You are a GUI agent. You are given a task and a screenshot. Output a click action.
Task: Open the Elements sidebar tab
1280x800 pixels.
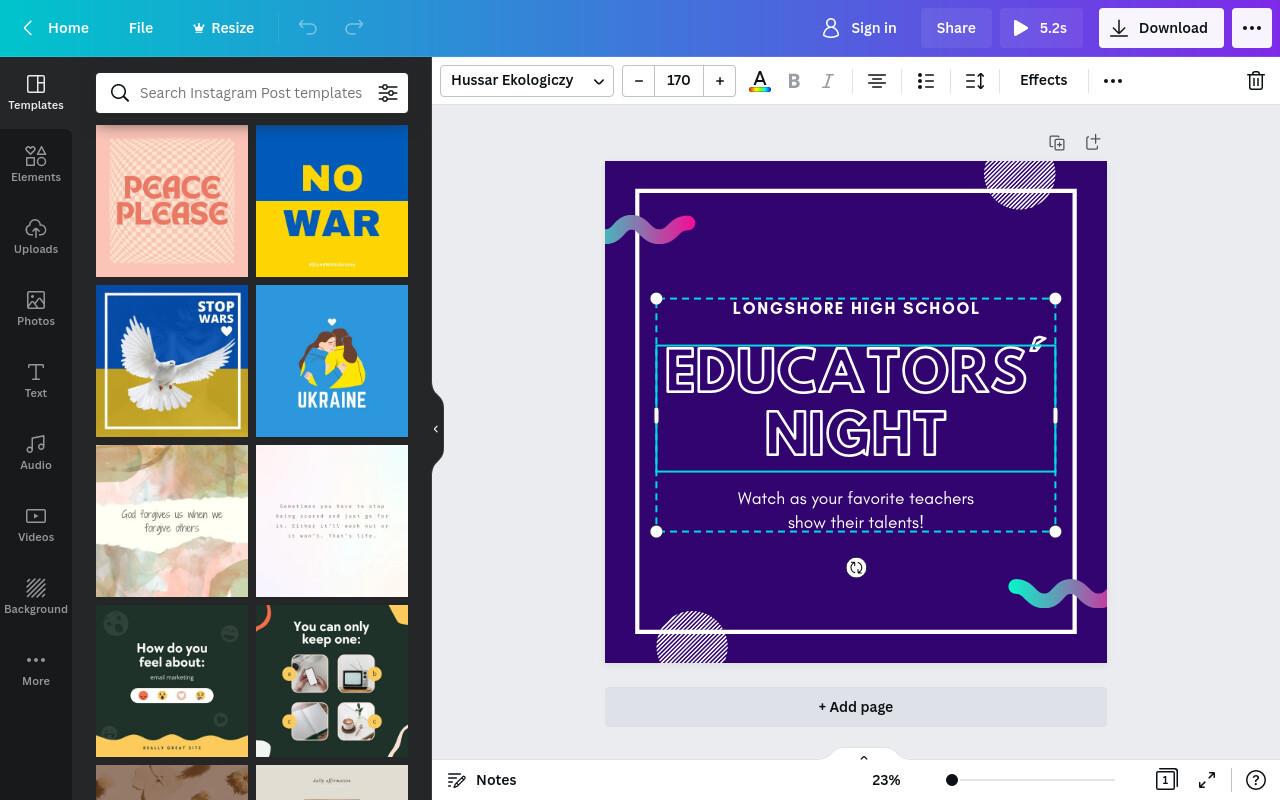pyautogui.click(x=36, y=165)
